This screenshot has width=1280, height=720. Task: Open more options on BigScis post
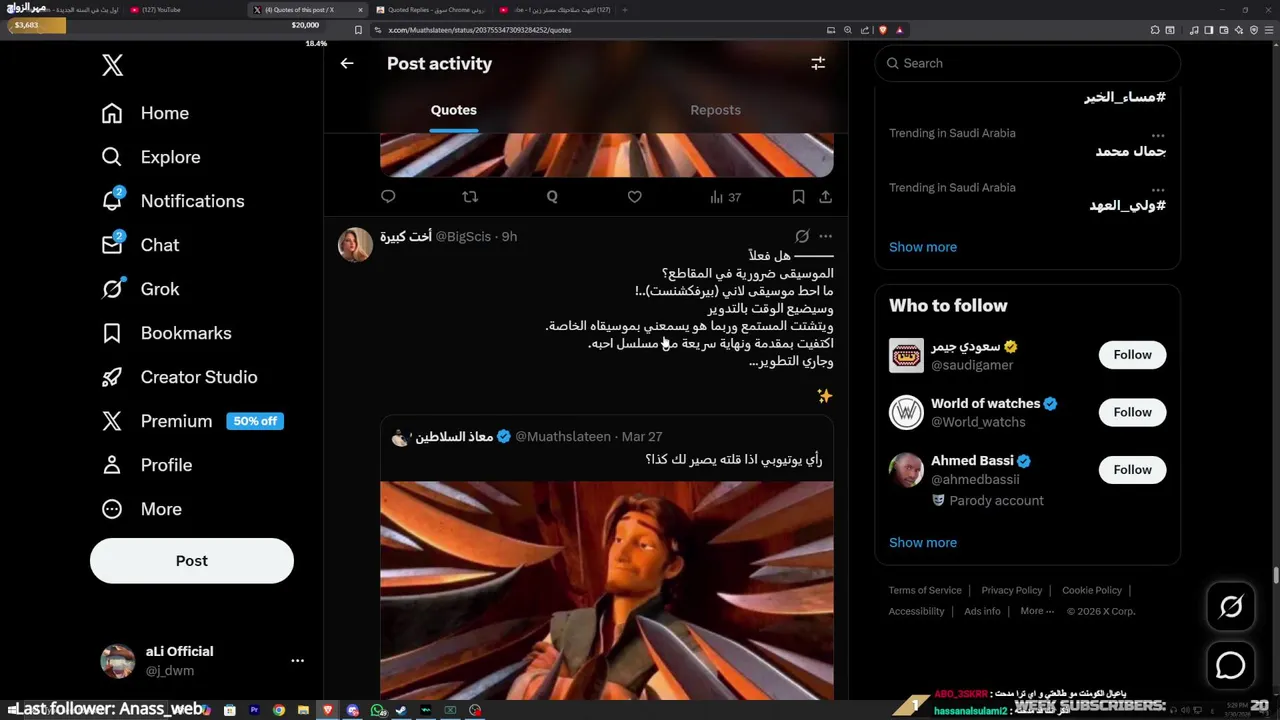tap(825, 237)
